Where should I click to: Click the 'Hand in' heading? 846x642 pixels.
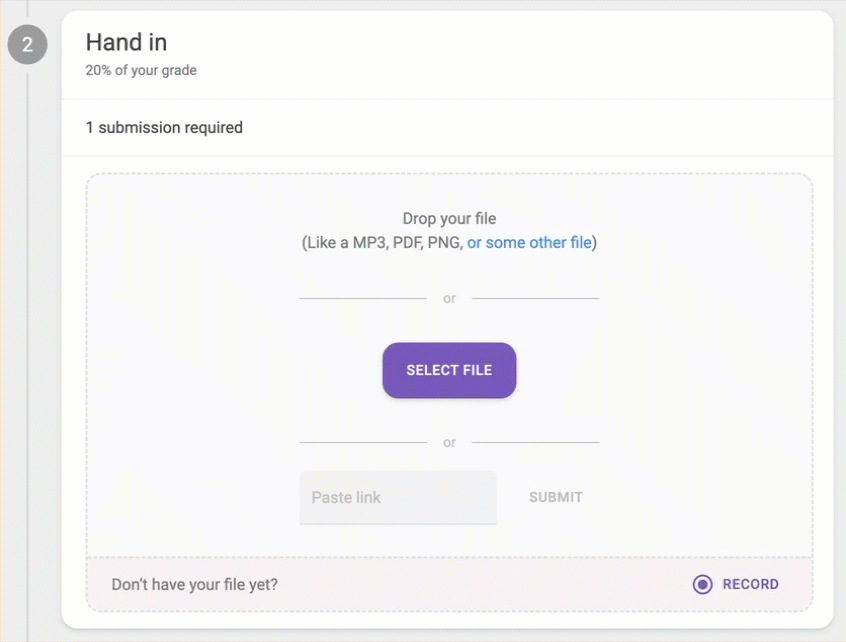(126, 42)
